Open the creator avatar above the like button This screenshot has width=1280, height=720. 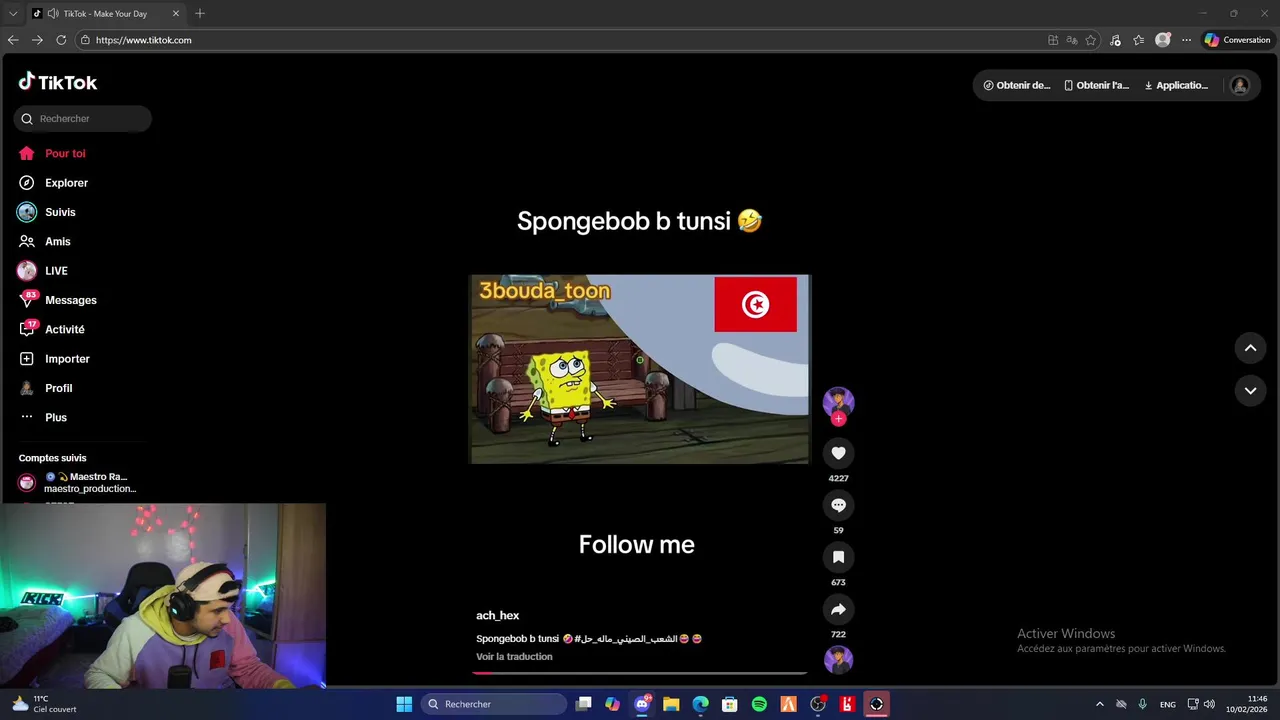(x=838, y=402)
